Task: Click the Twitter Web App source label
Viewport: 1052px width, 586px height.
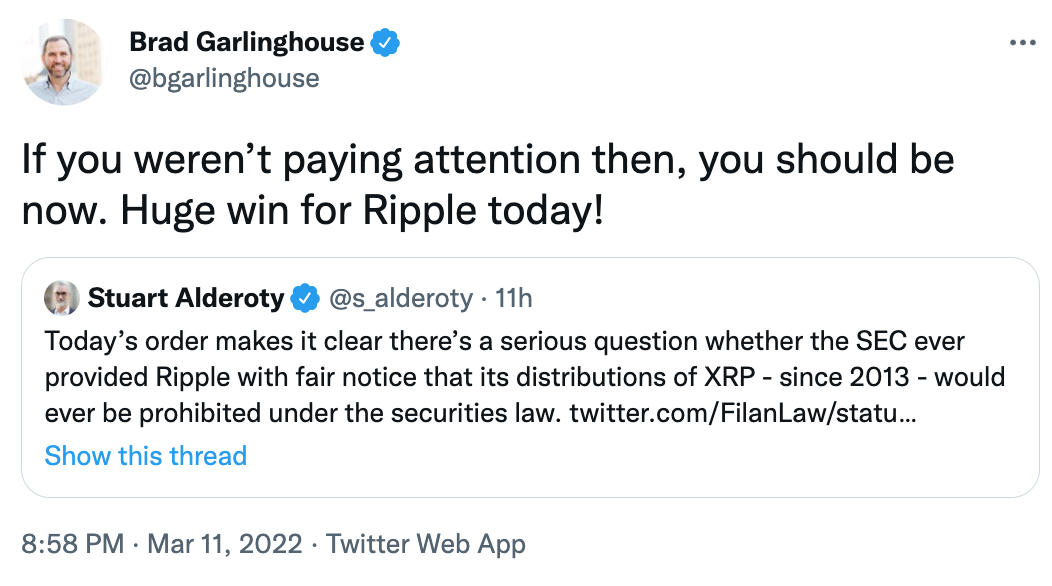Action: point(425,544)
